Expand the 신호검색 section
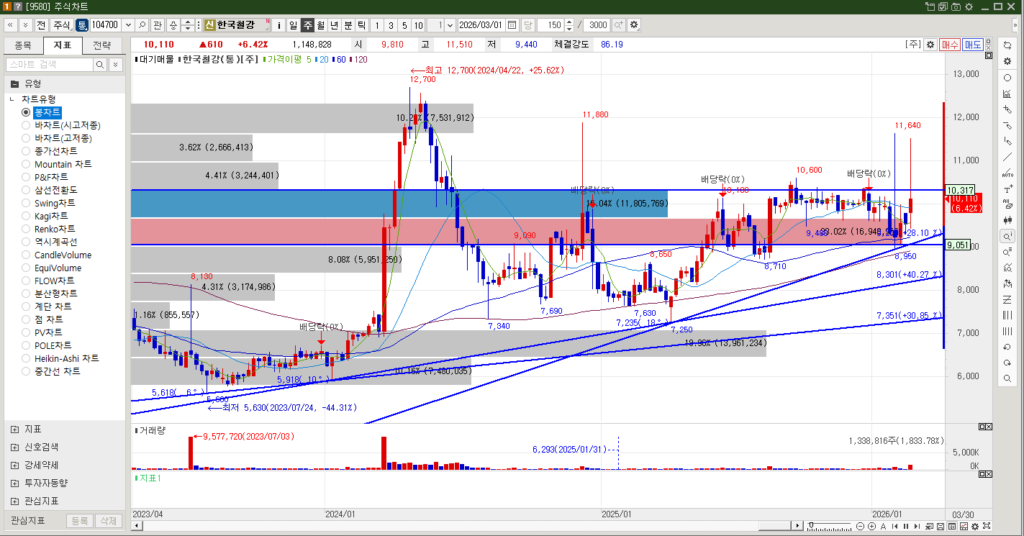This screenshot has height=536, width=1024. coord(14,447)
